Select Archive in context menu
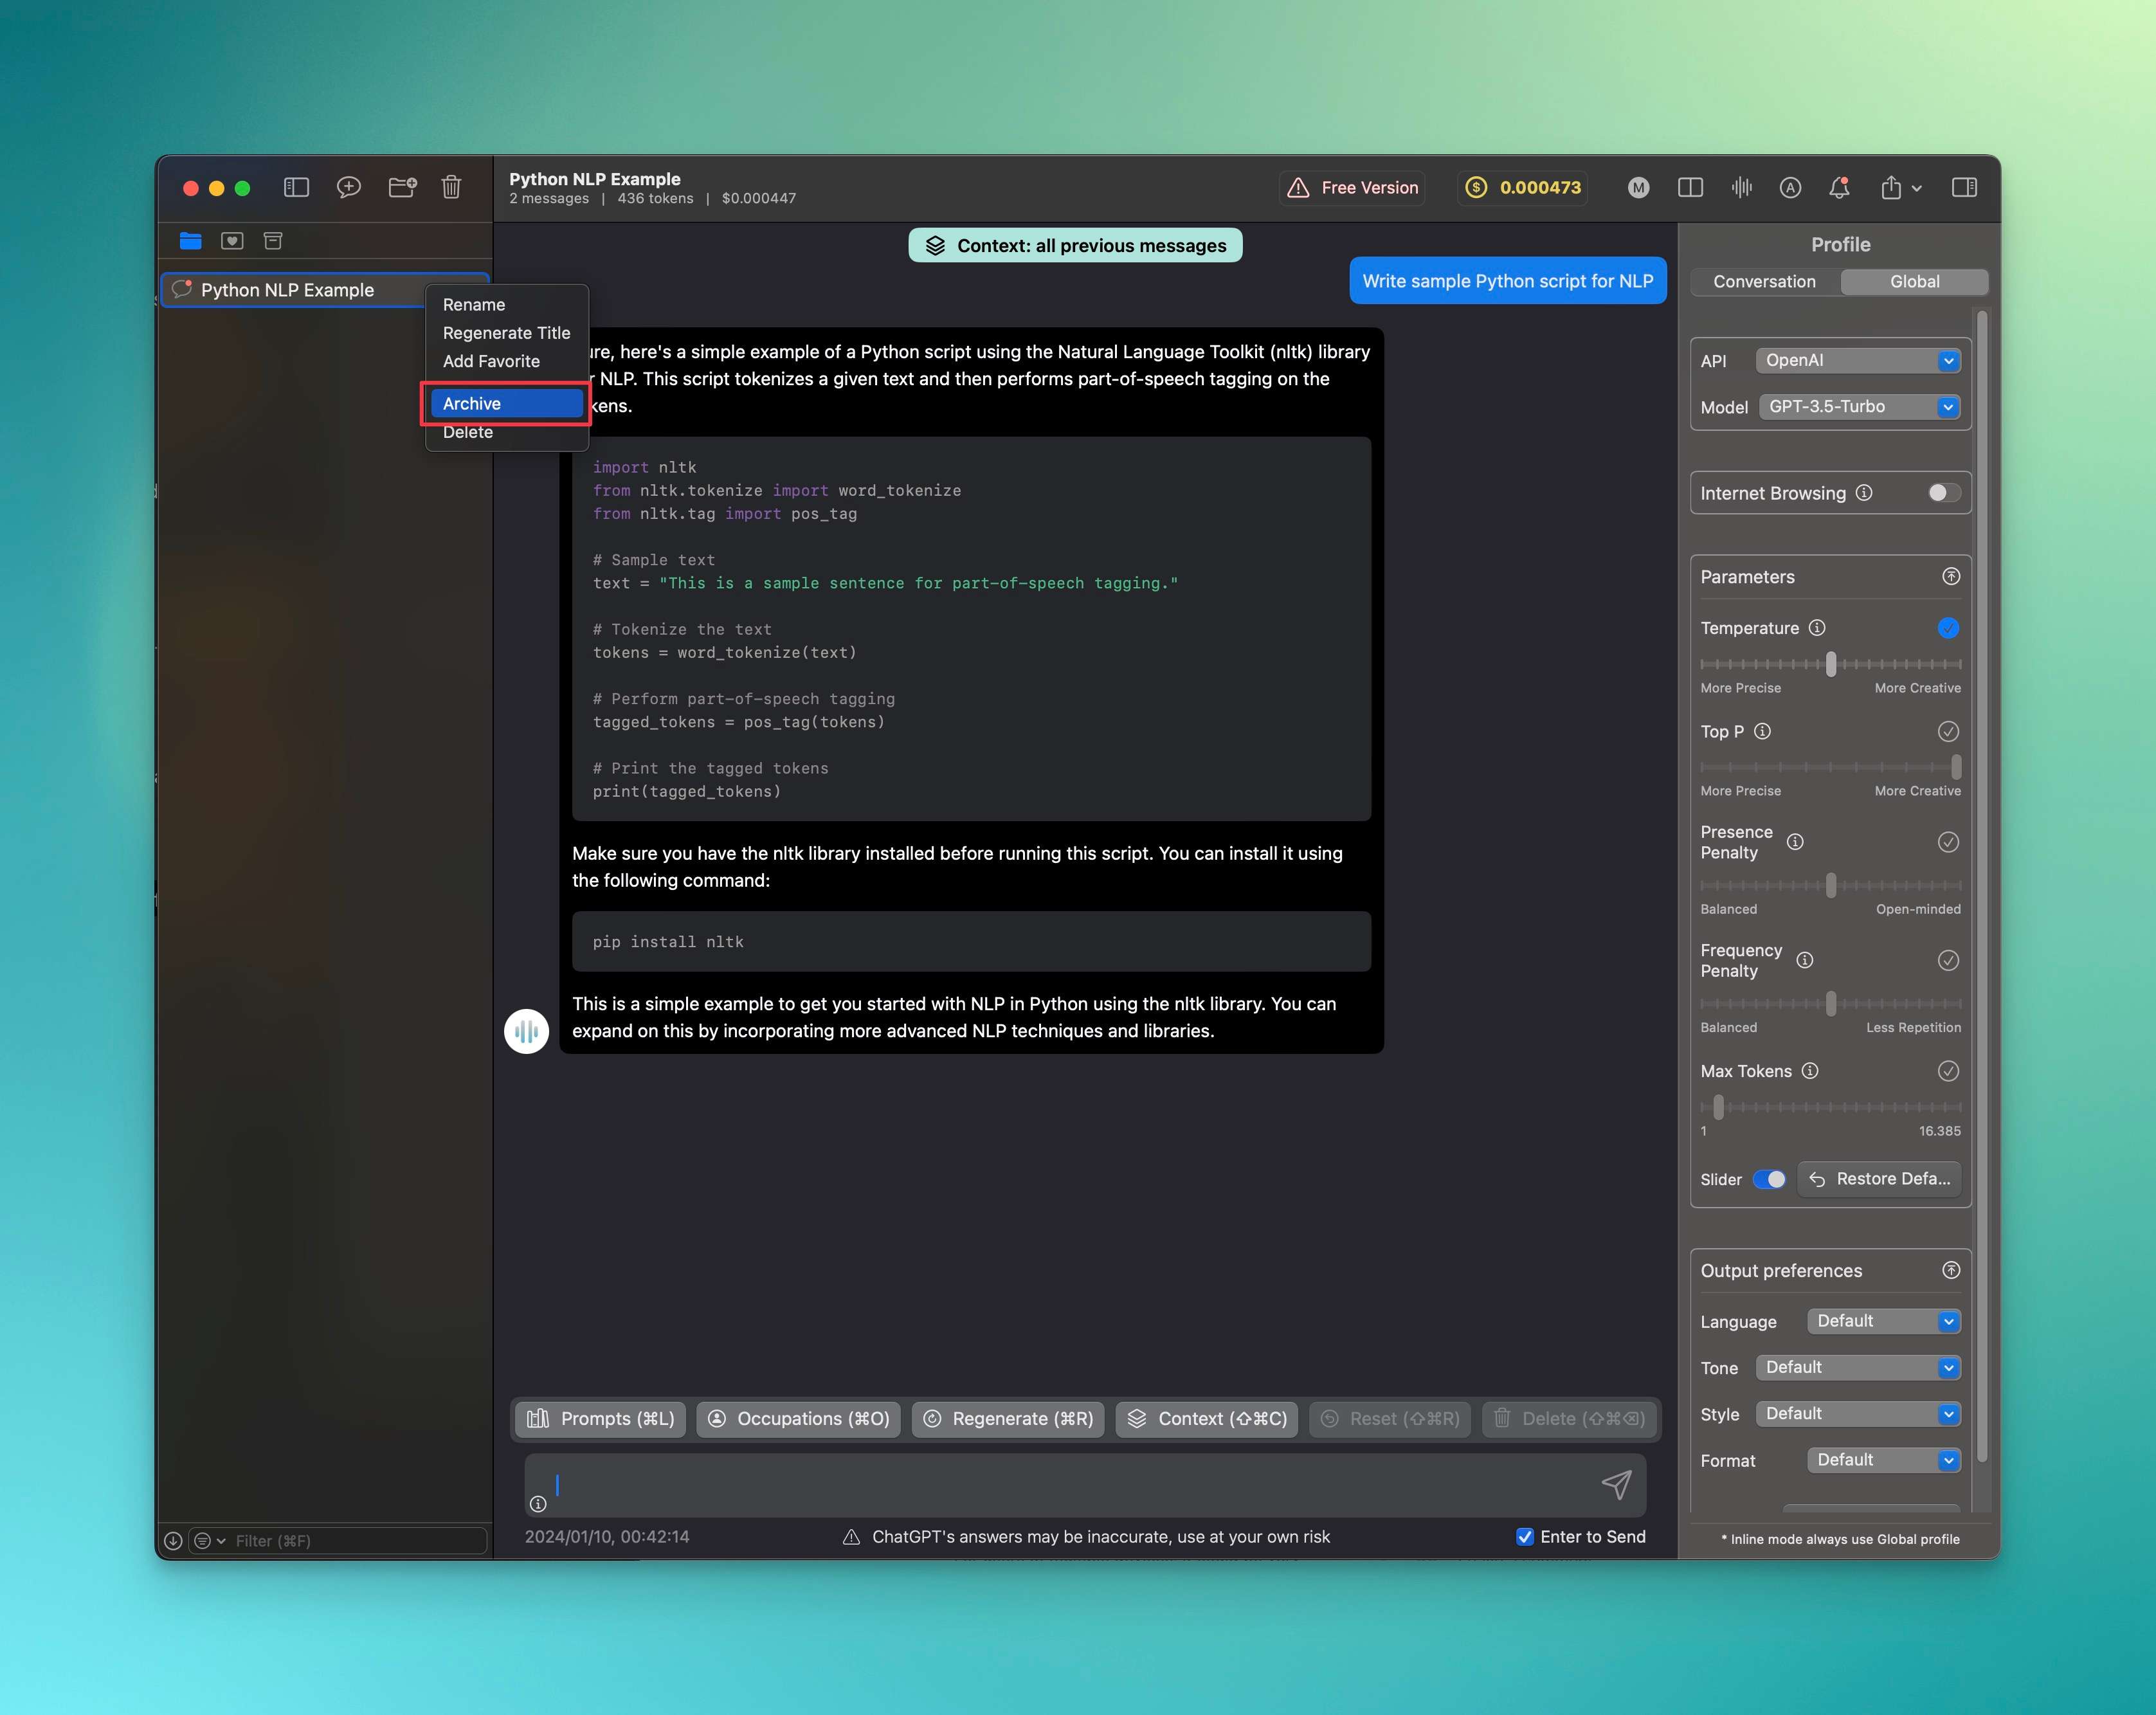Viewport: 2156px width, 1715px height. [x=507, y=403]
